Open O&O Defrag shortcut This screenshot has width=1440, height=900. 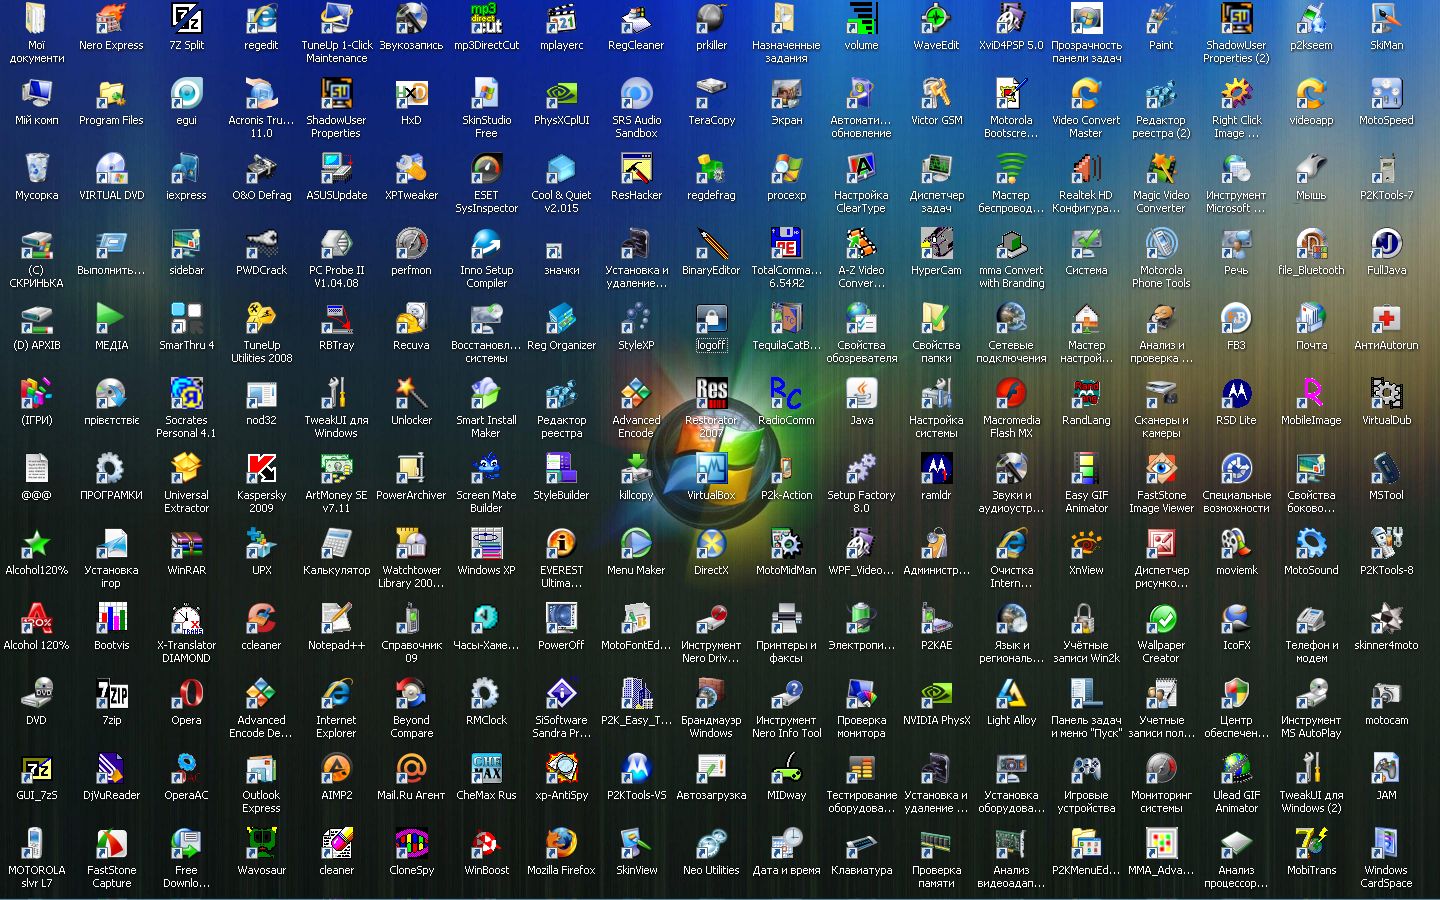click(x=261, y=168)
